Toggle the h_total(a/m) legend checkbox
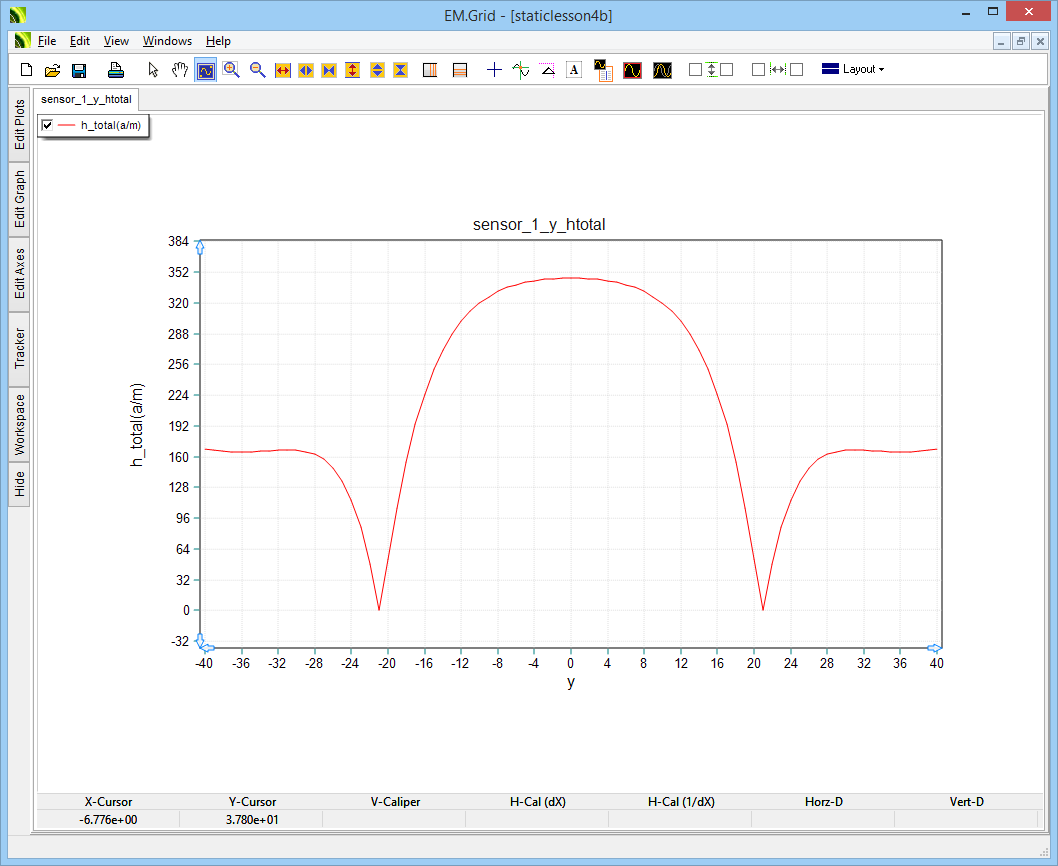The image size is (1058, 866). [x=47, y=125]
